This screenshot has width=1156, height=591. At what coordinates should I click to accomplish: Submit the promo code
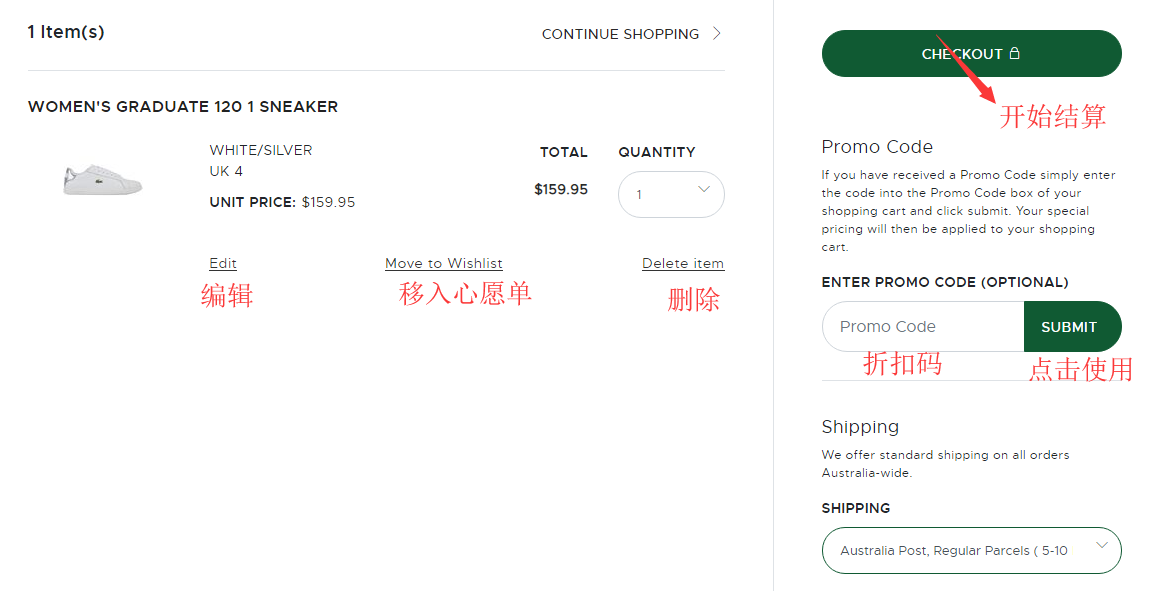[x=1069, y=327]
